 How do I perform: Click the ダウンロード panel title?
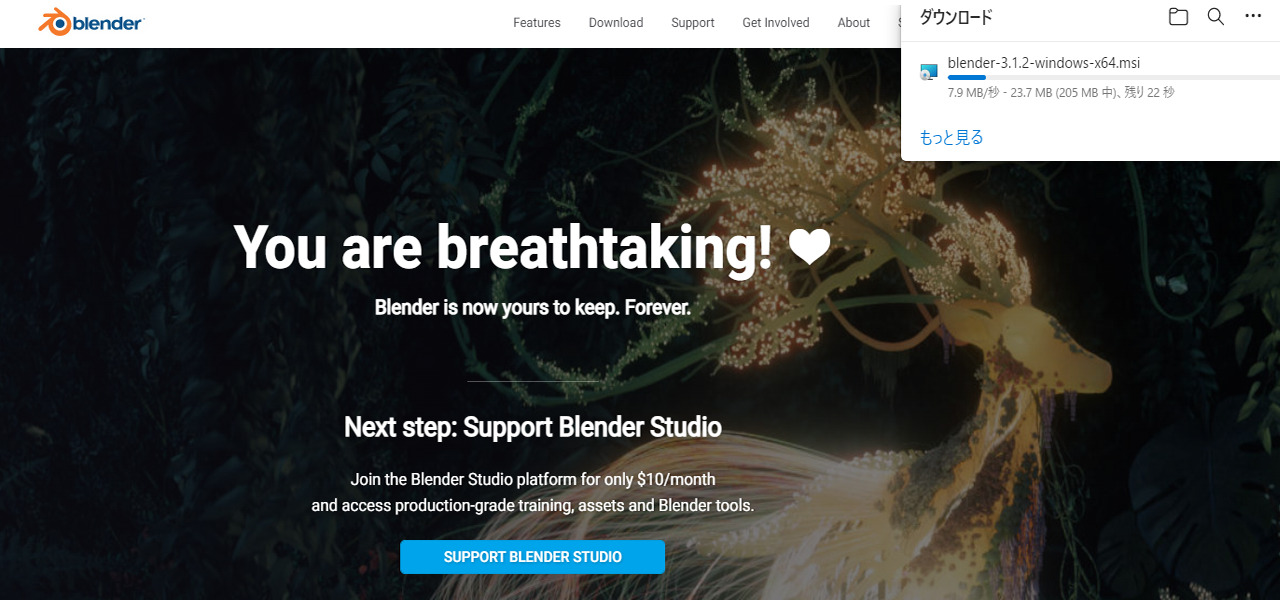point(955,18)
